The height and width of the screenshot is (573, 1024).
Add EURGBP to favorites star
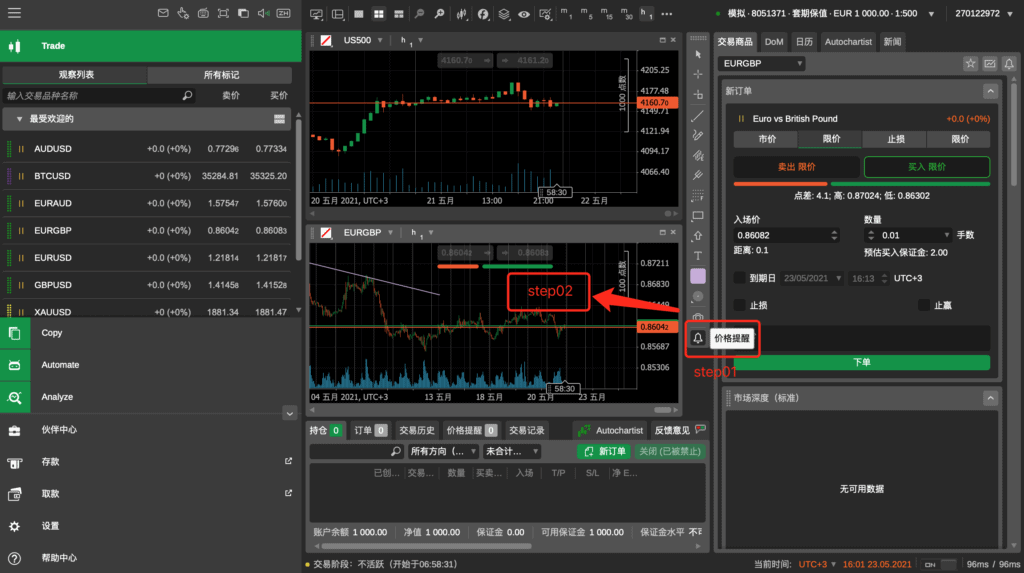[x=970, y=63]
